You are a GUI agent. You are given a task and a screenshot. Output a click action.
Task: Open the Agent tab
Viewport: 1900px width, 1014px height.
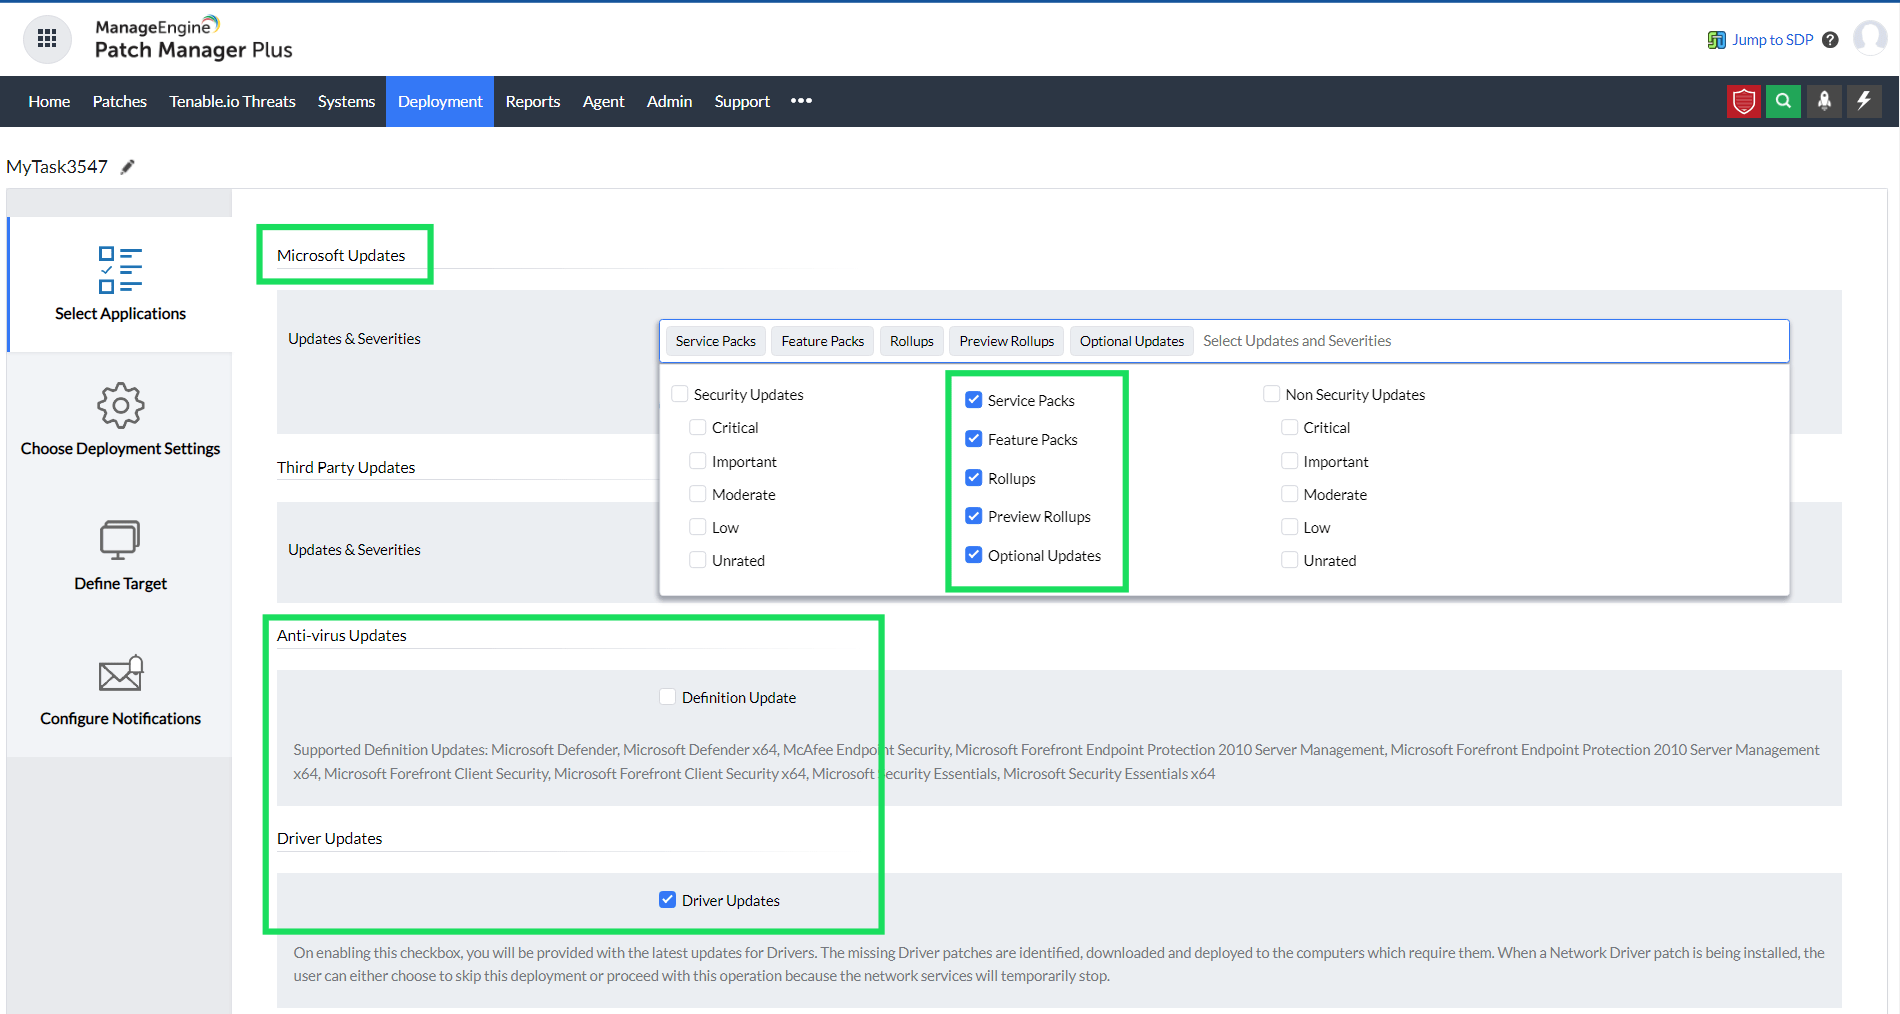(x=603, y=101)
